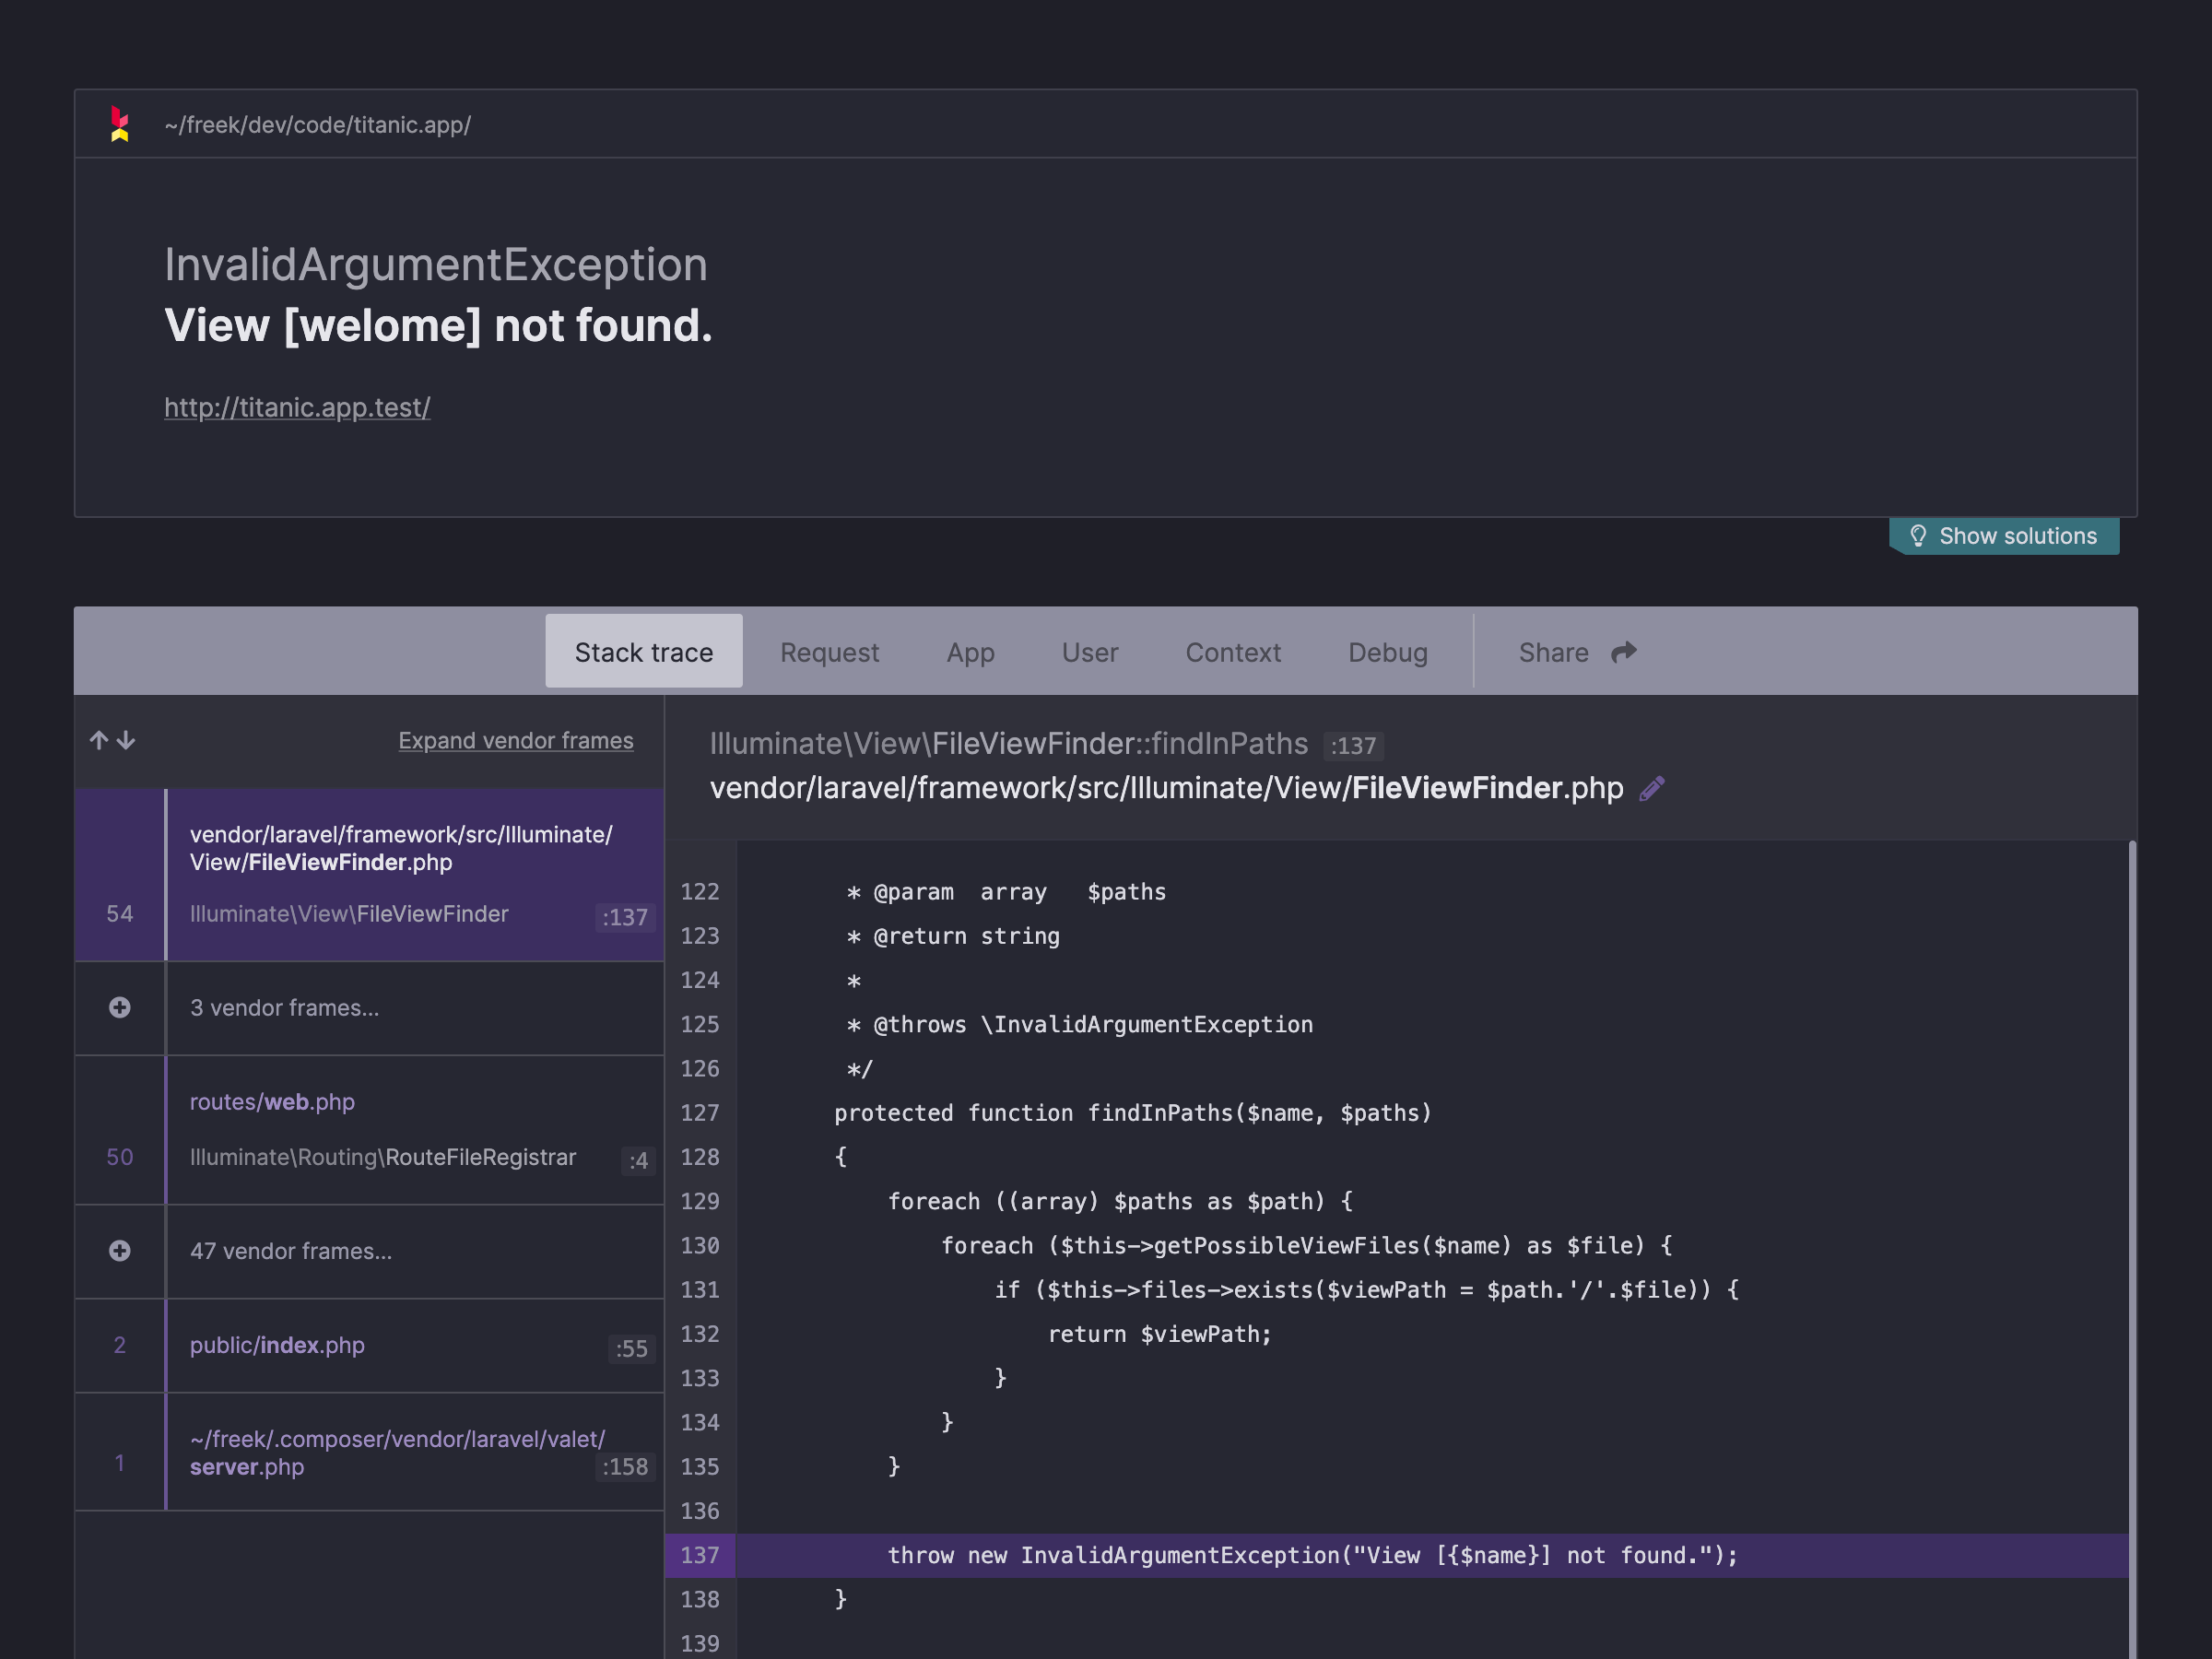The width and height of the screenshot is (2212, 1659).
Task: Click the pencil edit file icon
Action: 1652,789
